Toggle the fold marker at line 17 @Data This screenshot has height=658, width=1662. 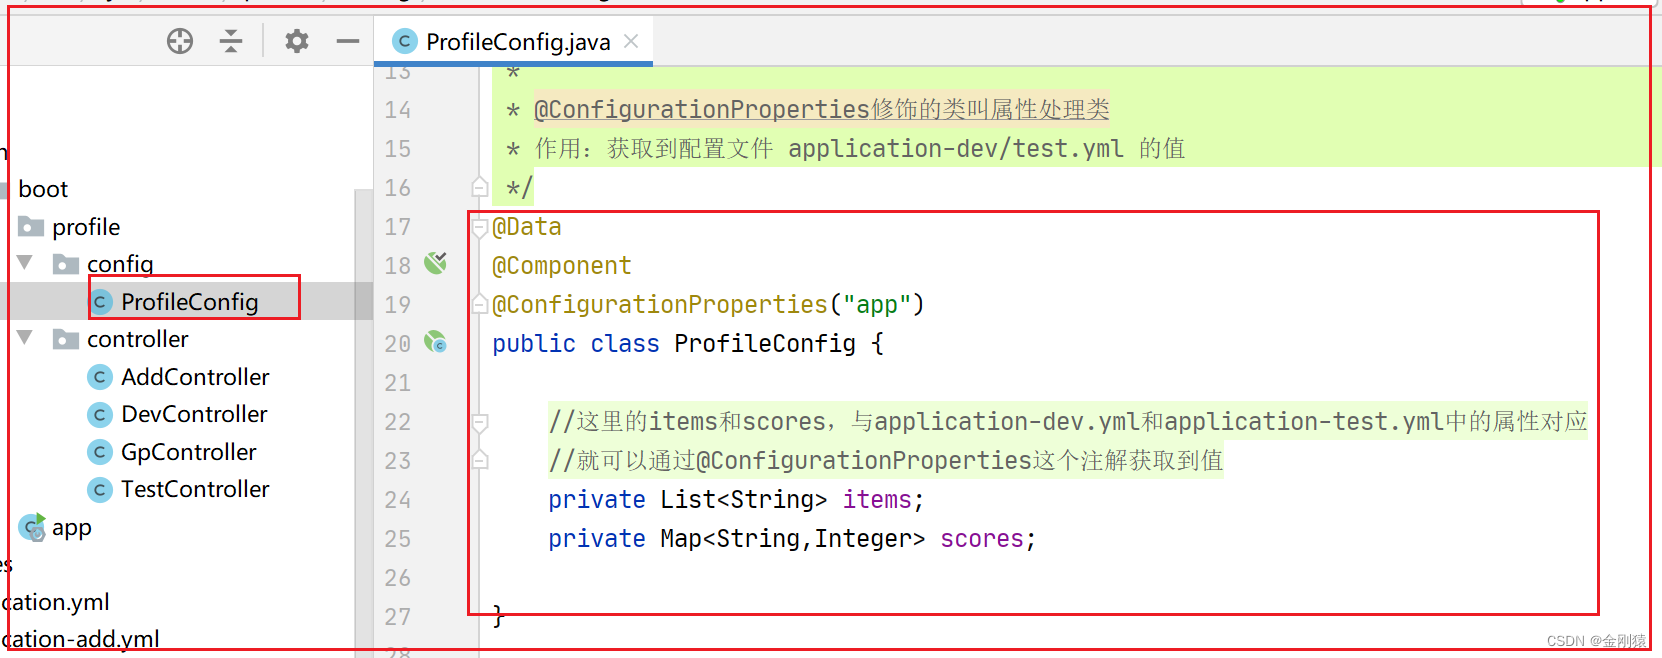[480, 228]
